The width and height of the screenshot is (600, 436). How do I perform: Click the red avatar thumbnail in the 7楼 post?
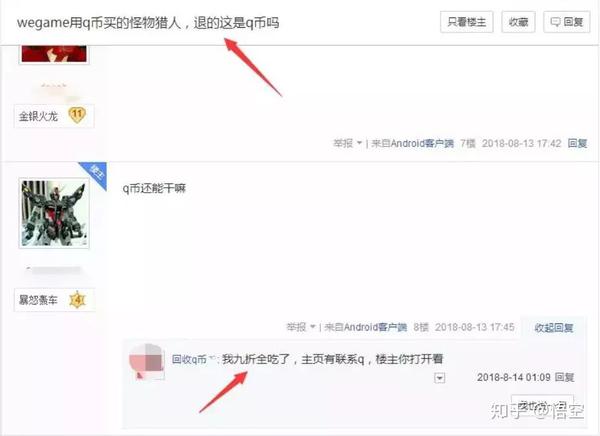(x=54, y=54)
